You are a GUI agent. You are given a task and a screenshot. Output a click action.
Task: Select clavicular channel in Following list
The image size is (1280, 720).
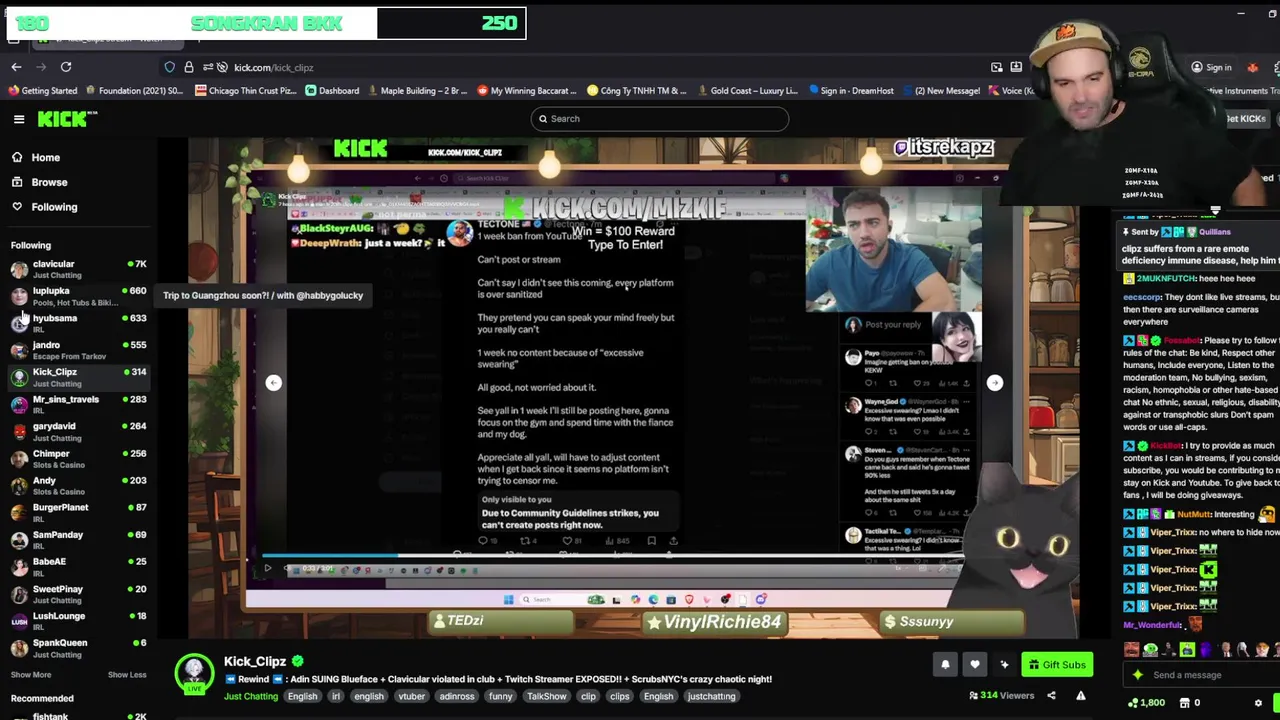coord(78,269)
